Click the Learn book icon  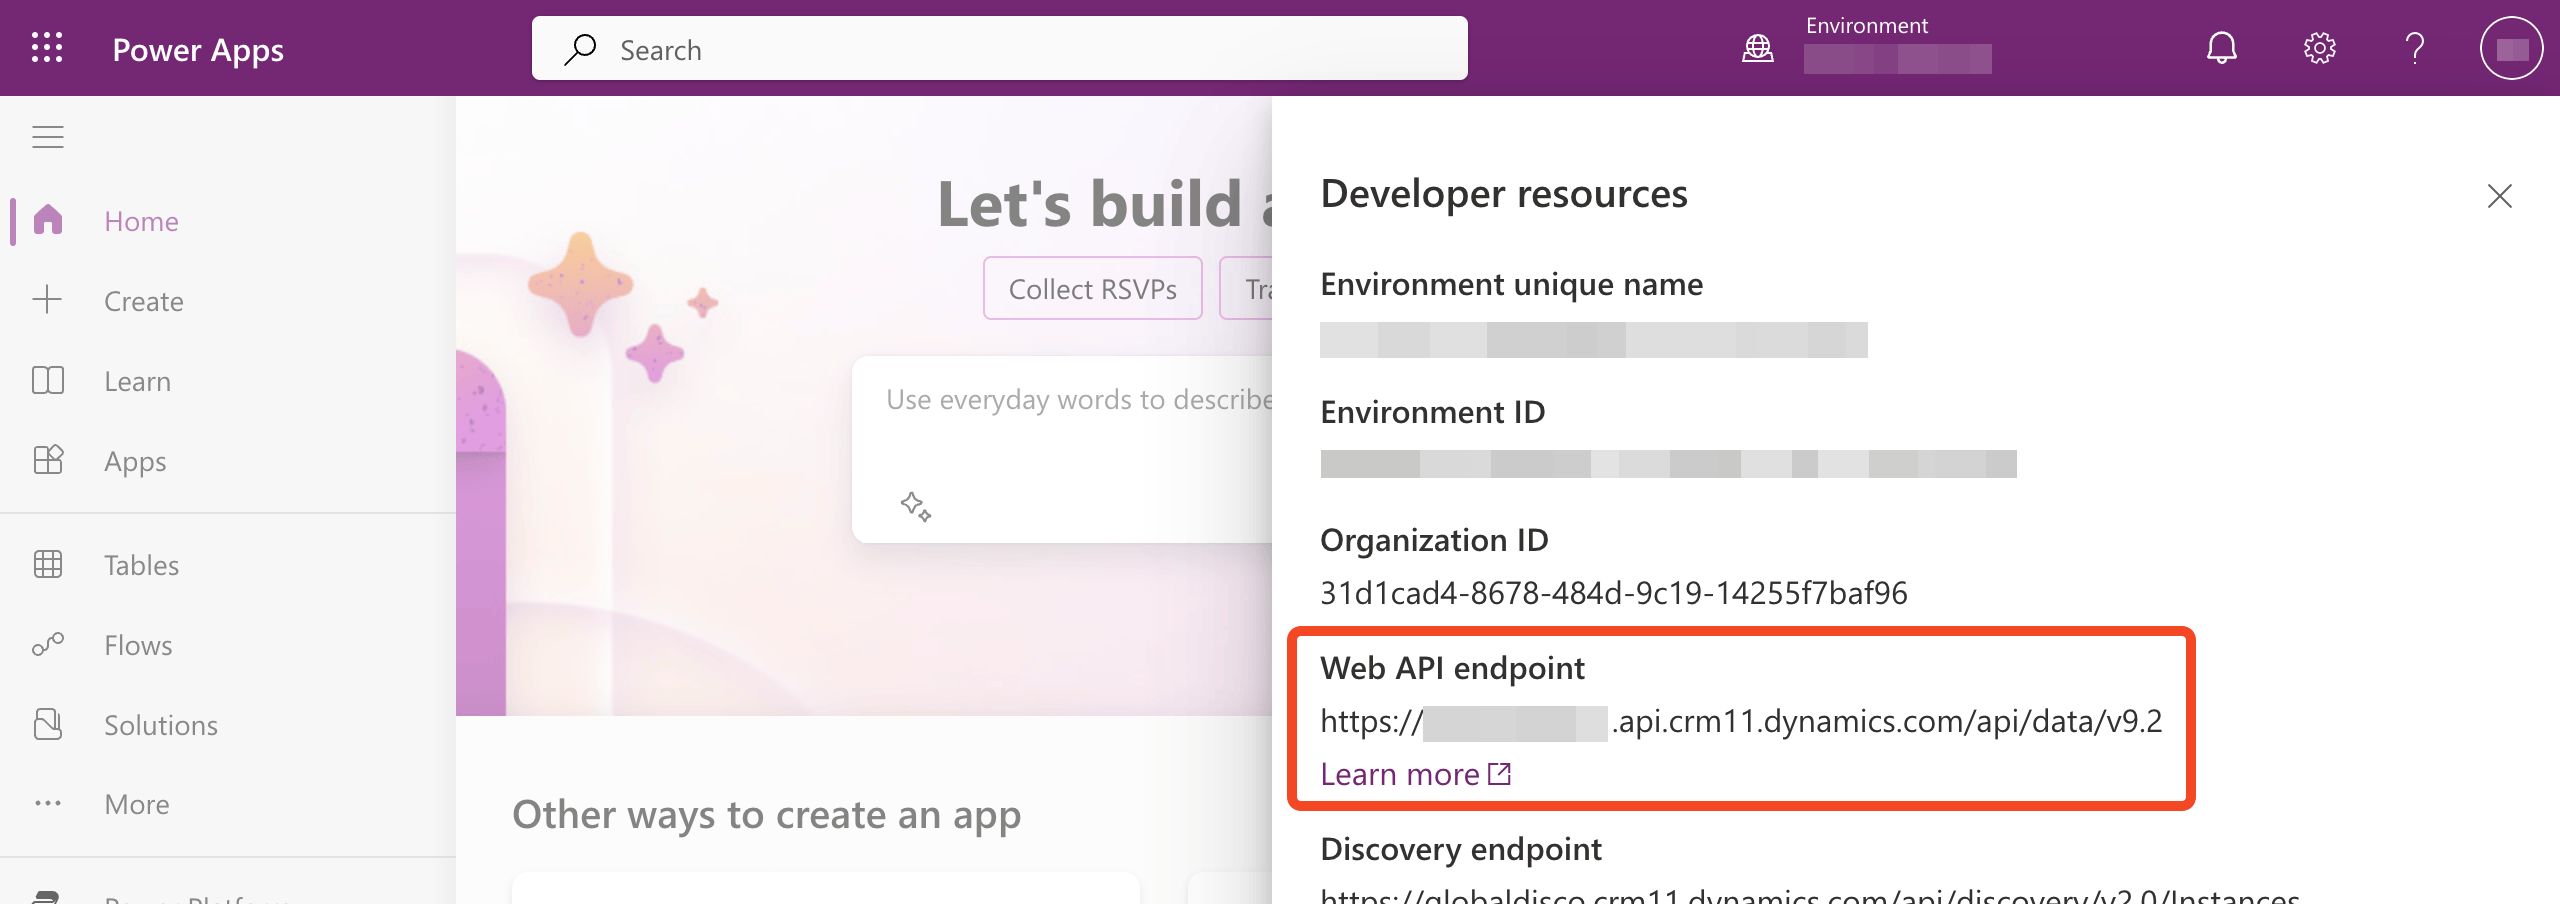(x=47, y=381)
